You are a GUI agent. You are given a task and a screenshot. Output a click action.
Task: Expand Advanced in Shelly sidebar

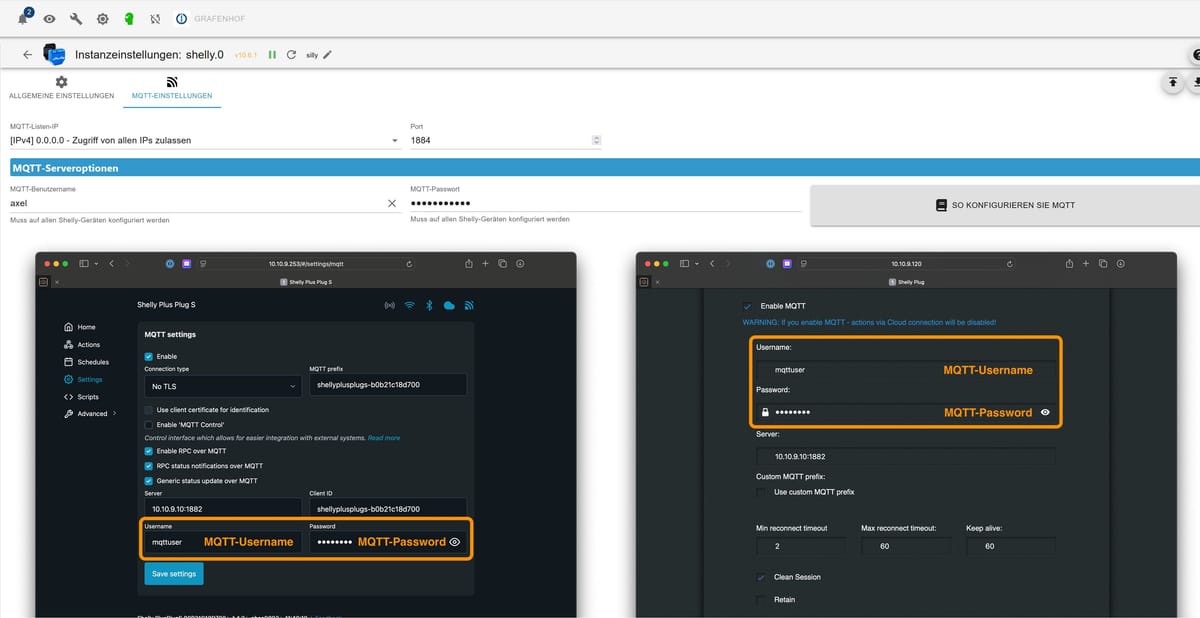91,413
